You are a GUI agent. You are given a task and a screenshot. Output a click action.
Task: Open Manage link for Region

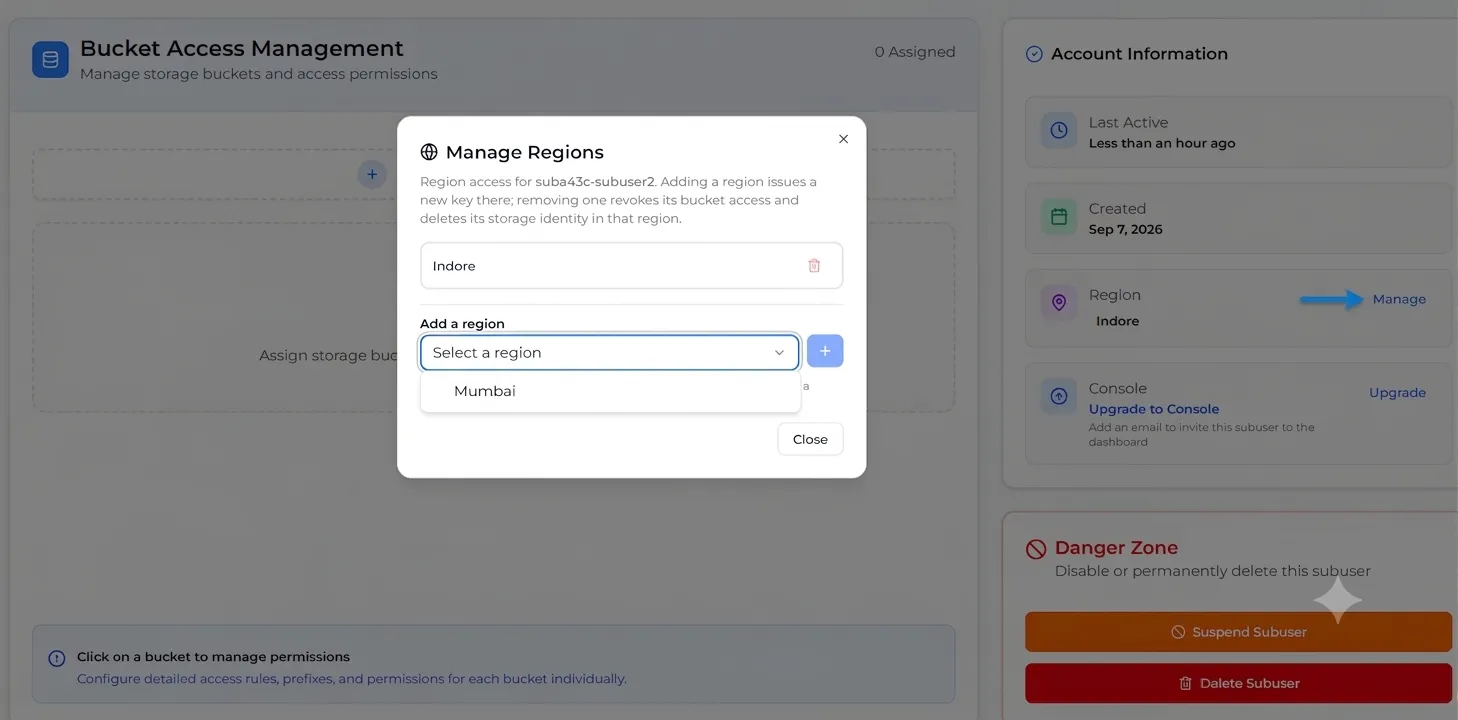click(x=1399, y=299)
